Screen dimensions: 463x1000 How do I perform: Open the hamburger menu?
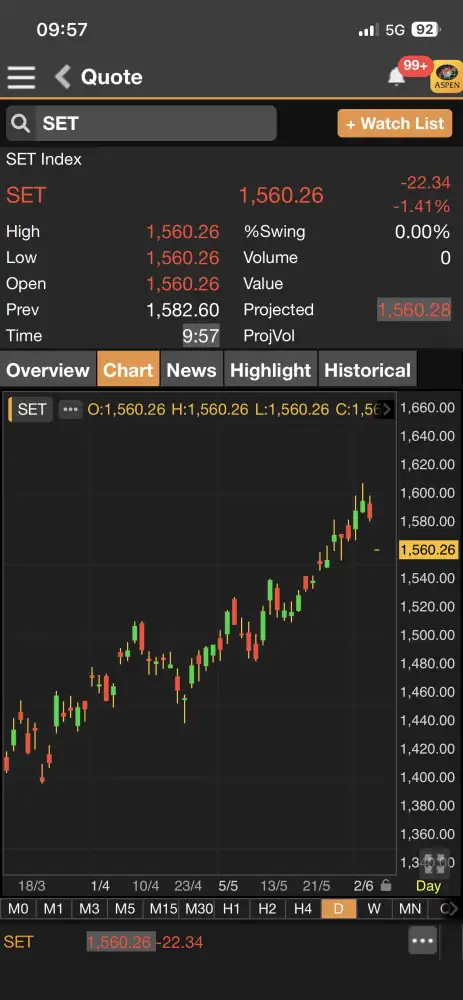pyautogui.click(x=21, y=77)
